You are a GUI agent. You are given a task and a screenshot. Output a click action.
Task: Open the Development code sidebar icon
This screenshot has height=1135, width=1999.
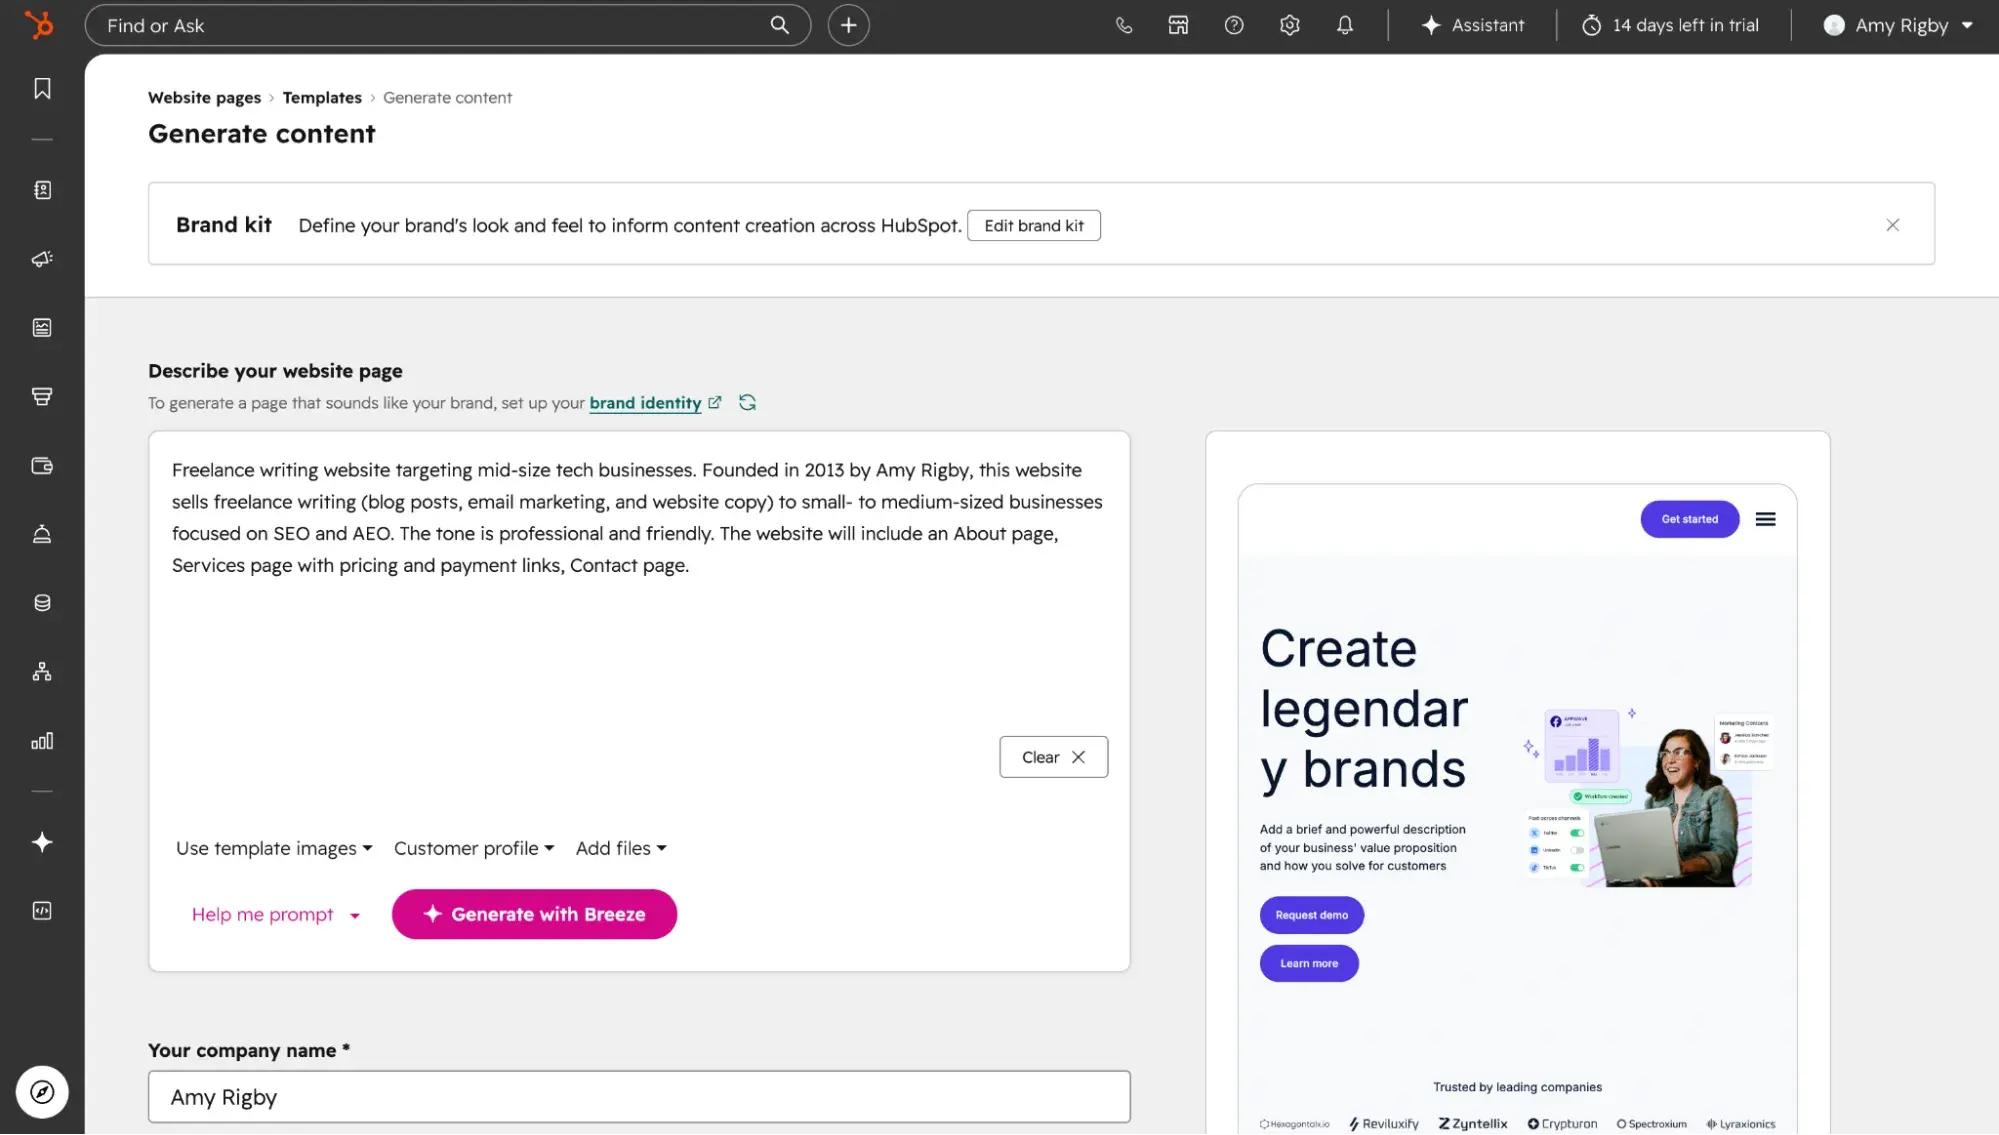tap(42, 911)
